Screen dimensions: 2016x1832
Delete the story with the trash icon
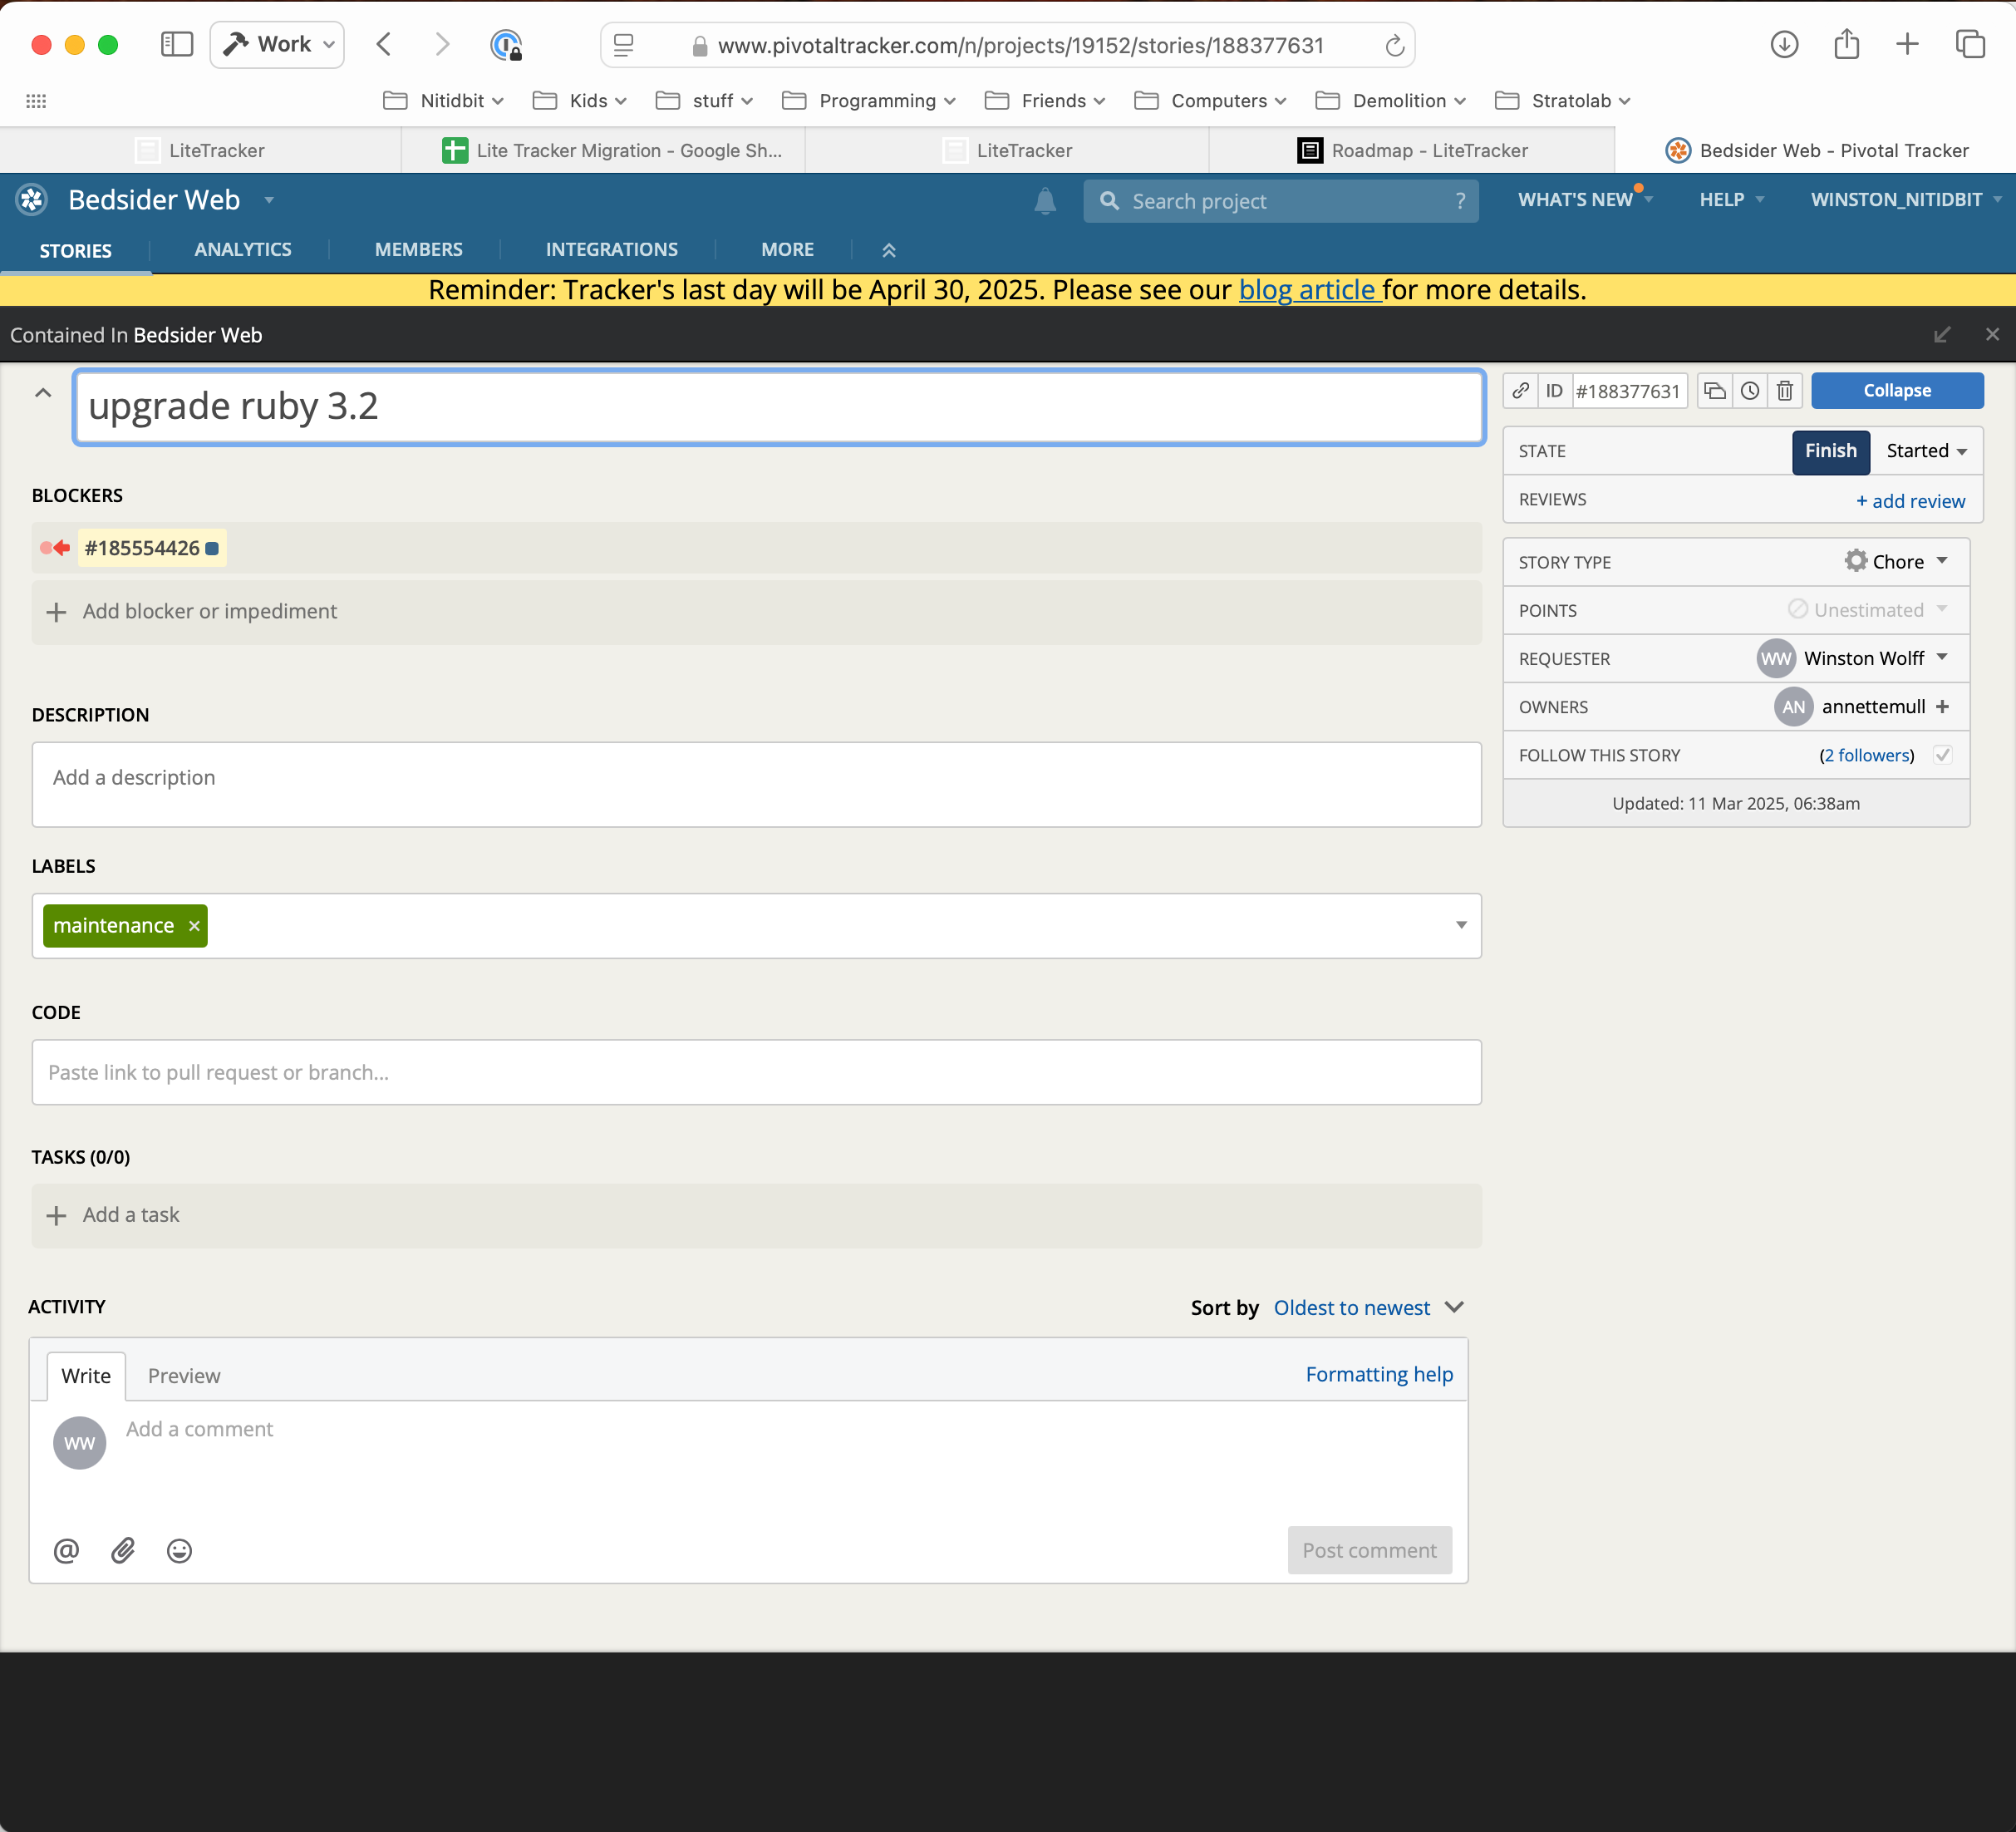(1785, 391)
